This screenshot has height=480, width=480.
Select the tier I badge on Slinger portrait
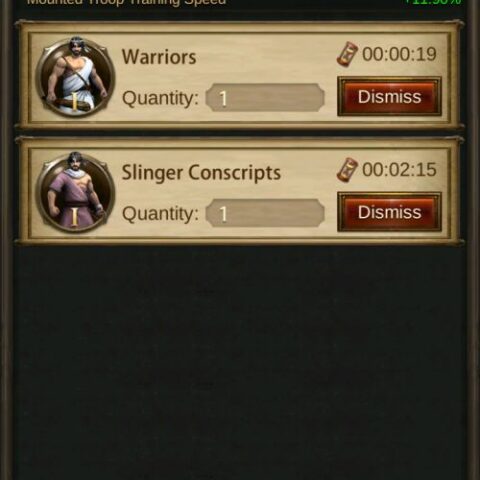pos(74,217)
